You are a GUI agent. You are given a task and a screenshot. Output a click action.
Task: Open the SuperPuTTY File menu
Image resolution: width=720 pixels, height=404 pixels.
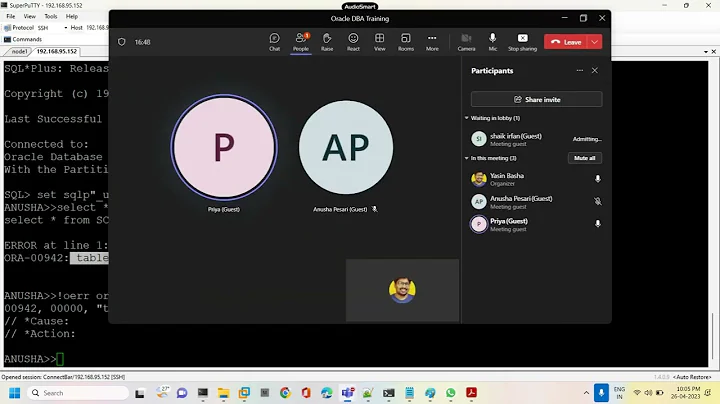point(11,16)
